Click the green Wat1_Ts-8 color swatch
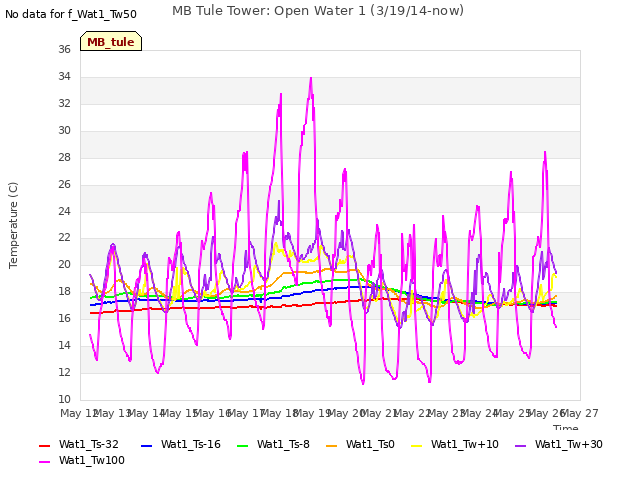 [242, 446]
